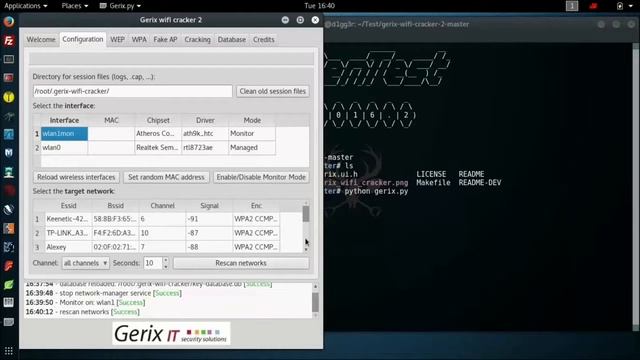The image size is (640, 360).
Task: Open the blue square dock icon
Action: pyautogui.click(x=9, y=134)
